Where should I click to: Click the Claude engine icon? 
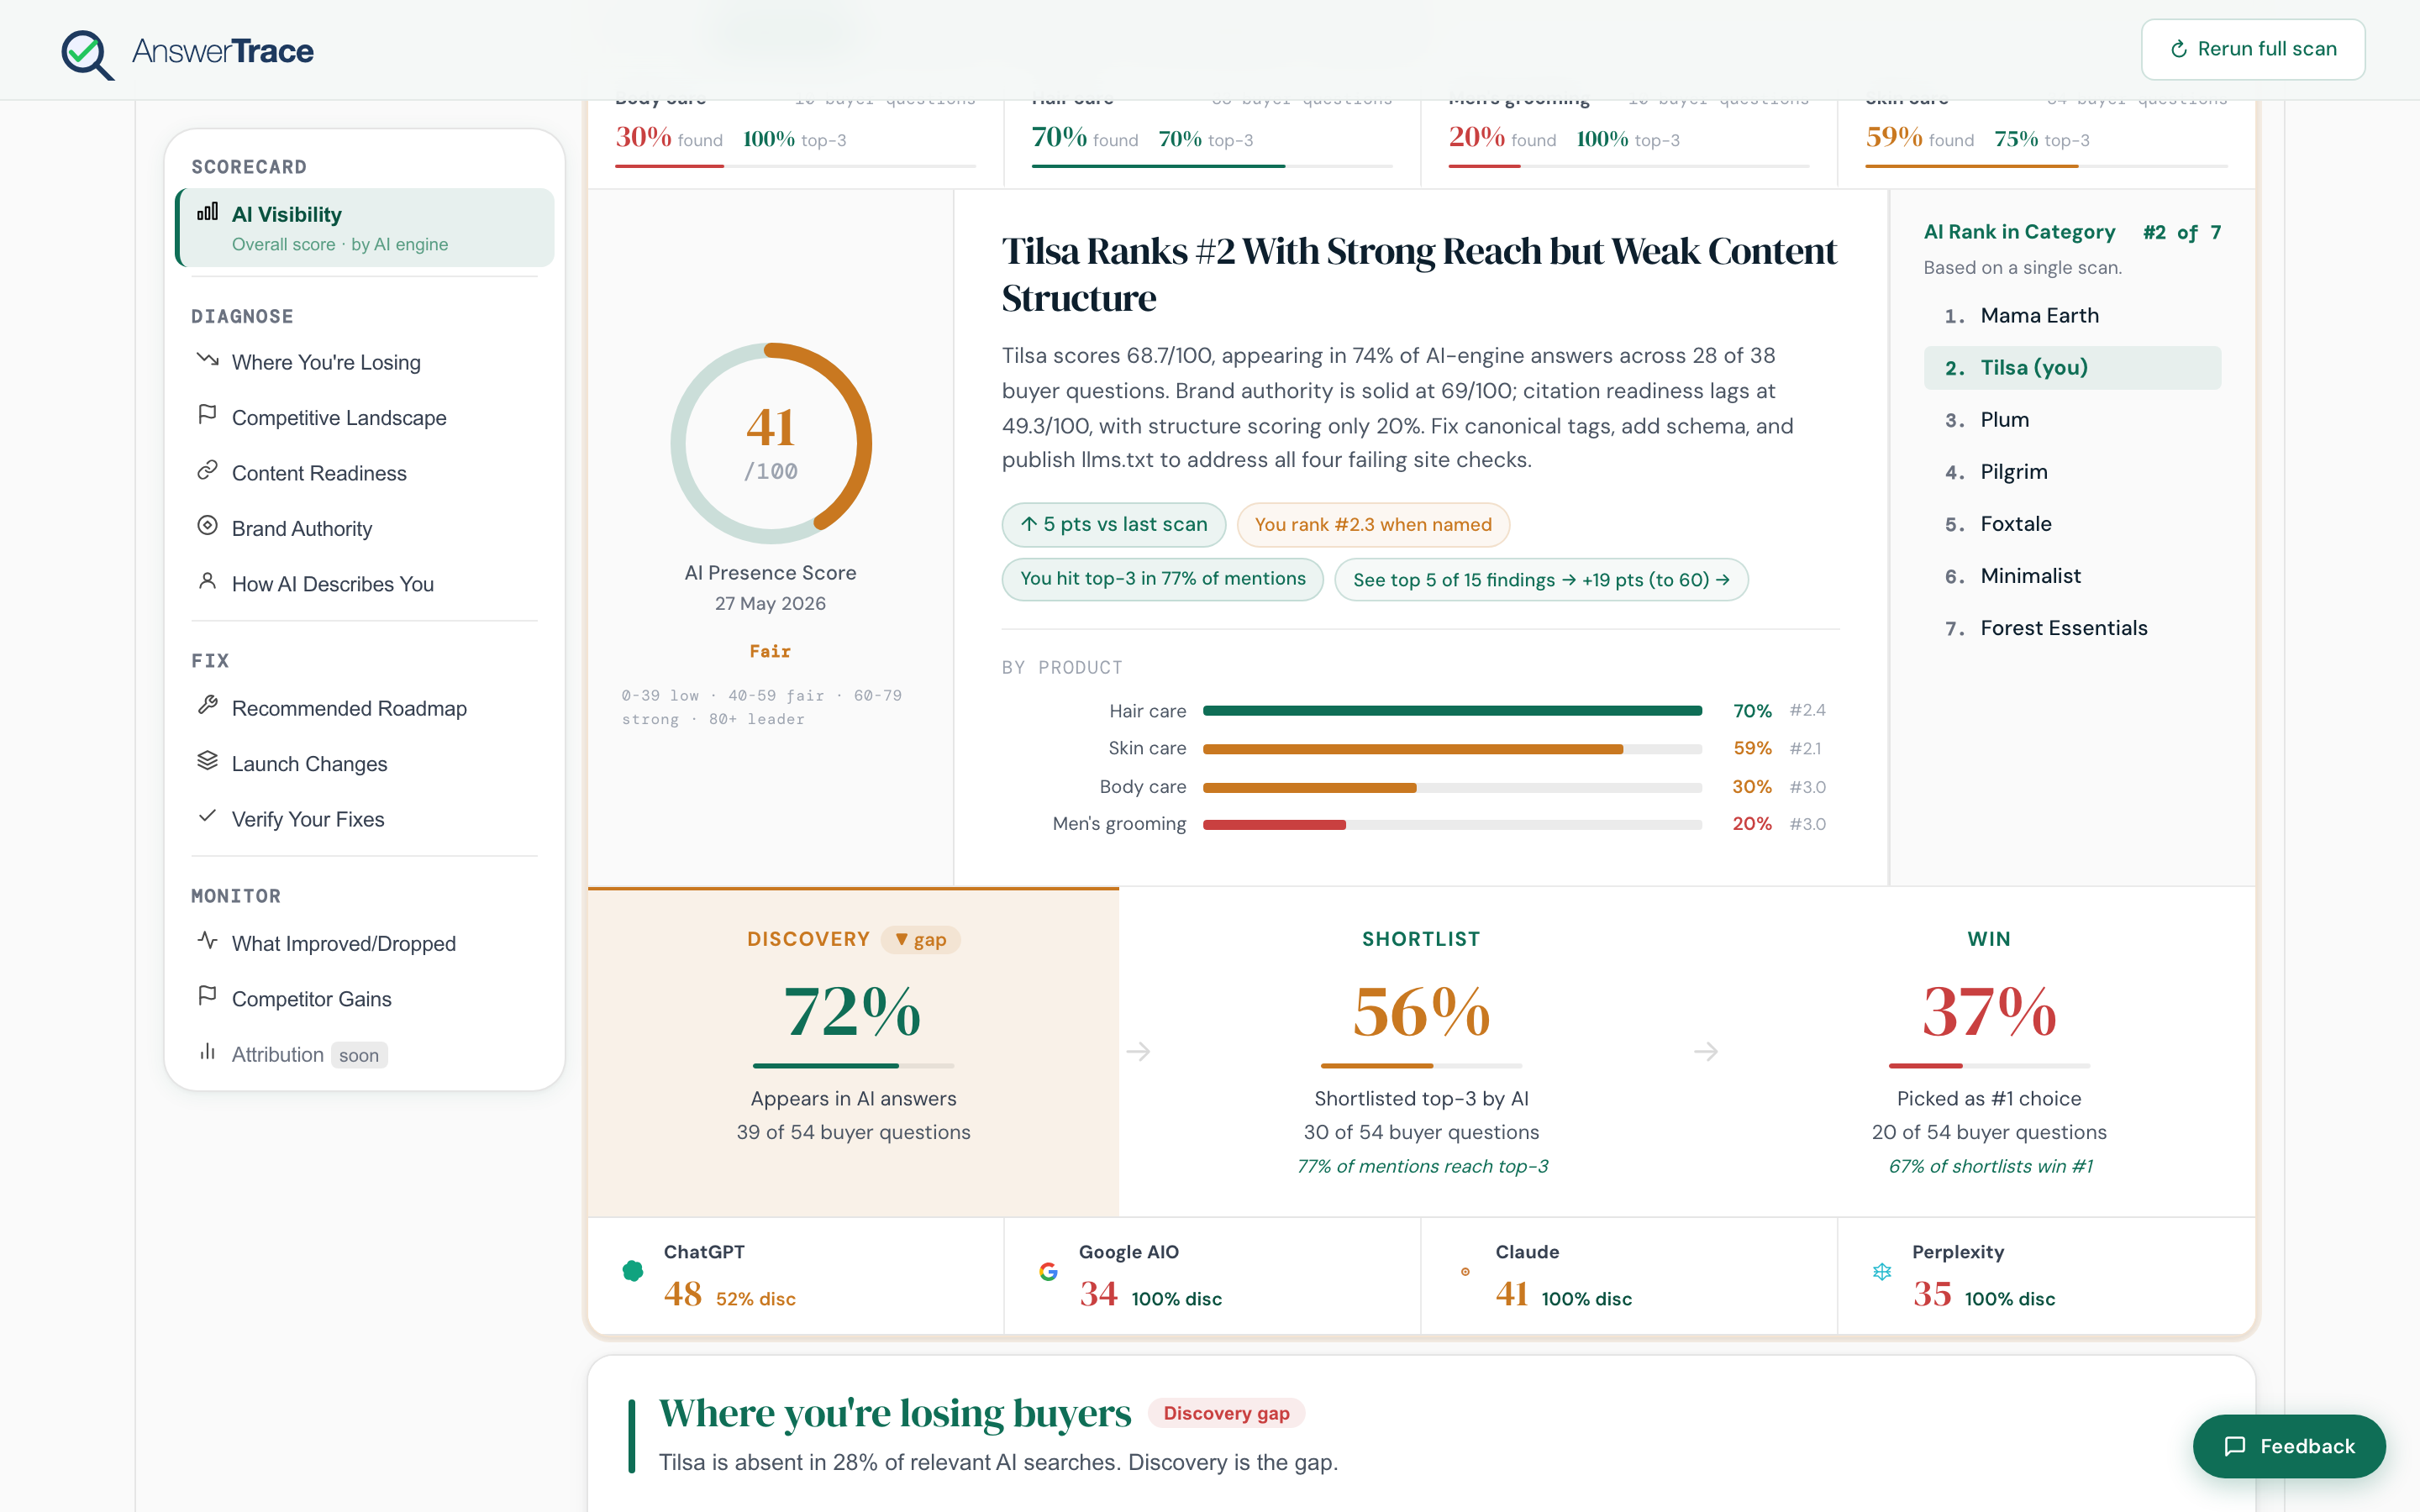click(x=1465, y=1272)
